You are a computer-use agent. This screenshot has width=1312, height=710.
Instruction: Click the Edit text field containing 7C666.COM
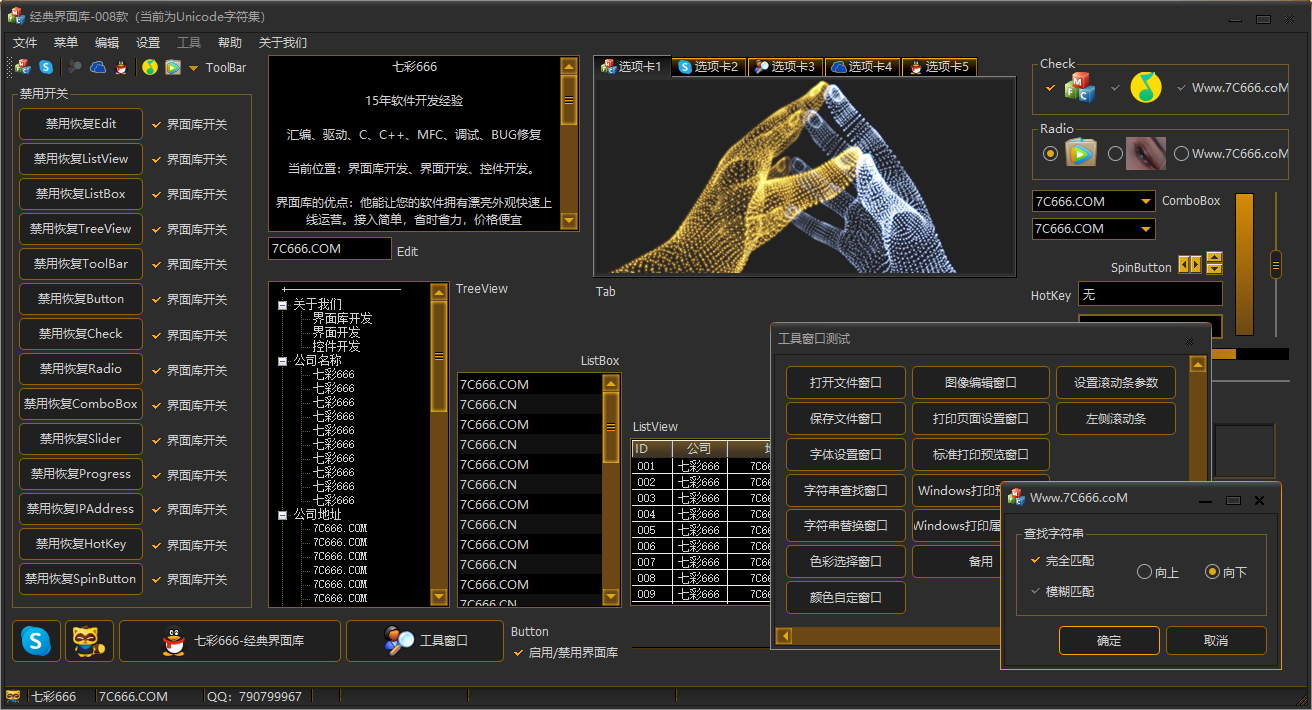tap(329, 249)
